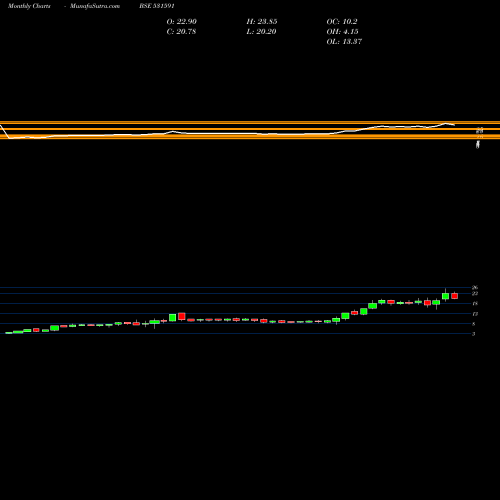This screenshot has width=500, height=500.
Task: Click the price axis label 3
Action: pyautogui.click(x=474, y=334)
